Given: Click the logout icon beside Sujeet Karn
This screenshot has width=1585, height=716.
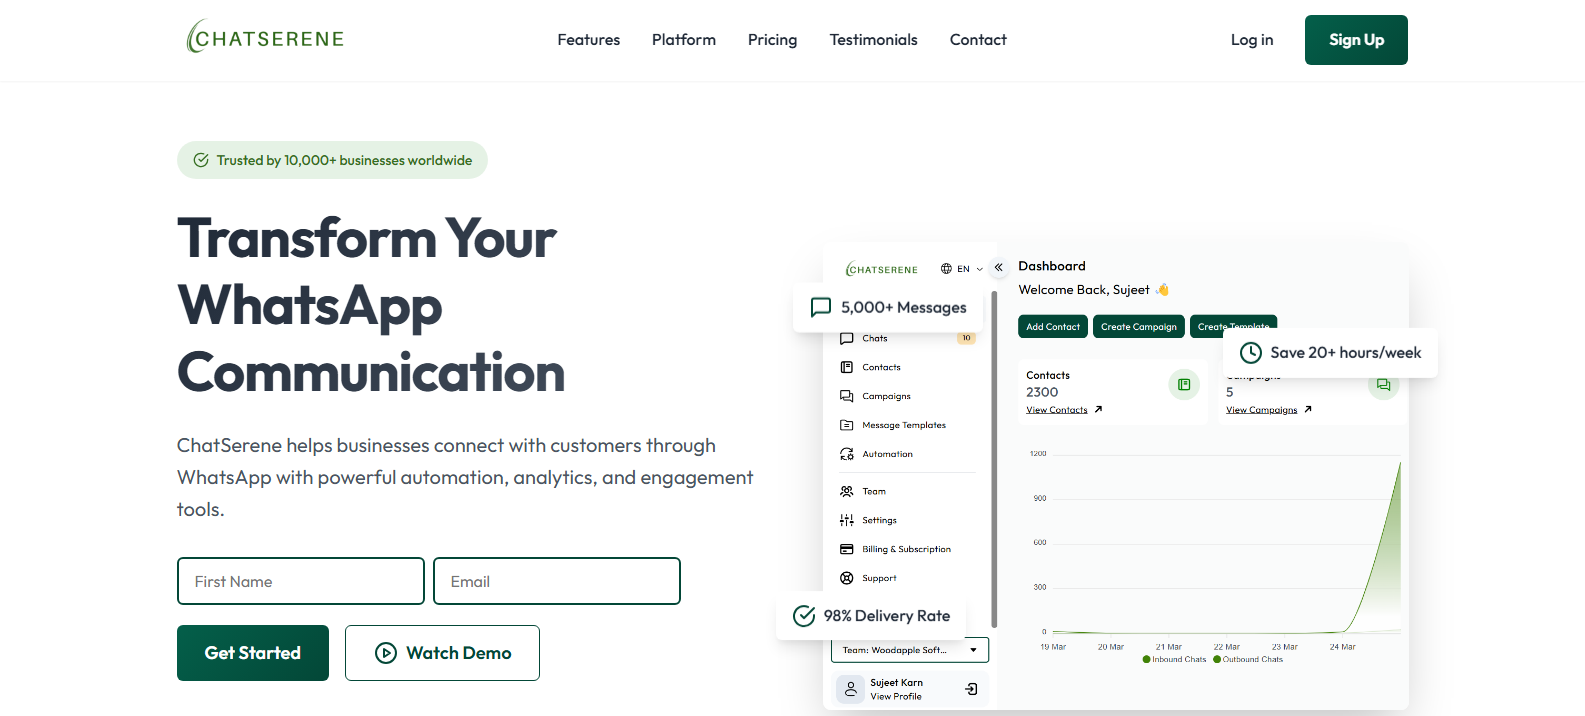Looking at the screenshot, I should (x=971, y=689).
